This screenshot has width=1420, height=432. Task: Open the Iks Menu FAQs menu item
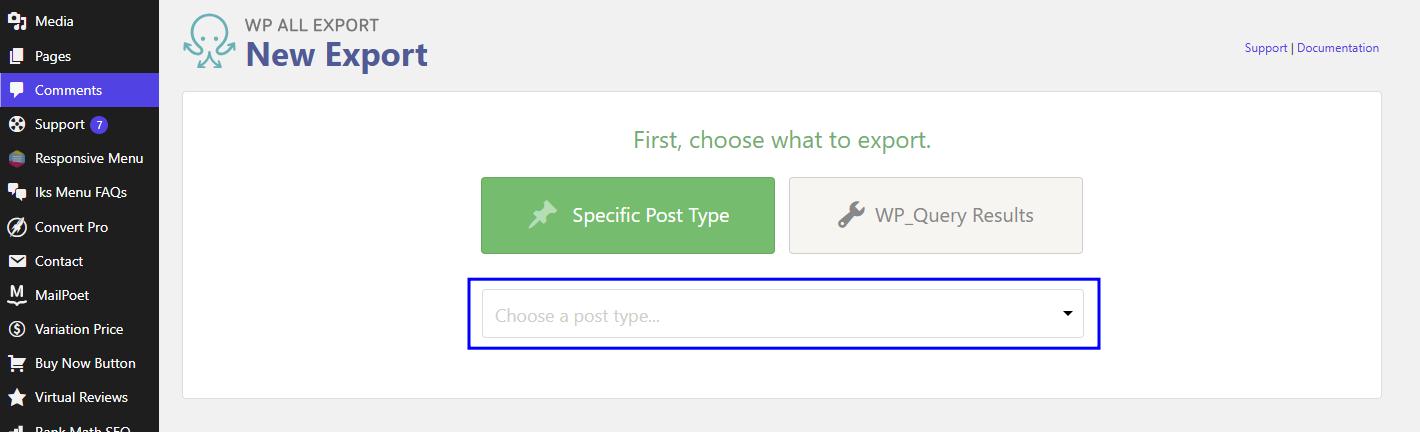(x=80, y=192)
